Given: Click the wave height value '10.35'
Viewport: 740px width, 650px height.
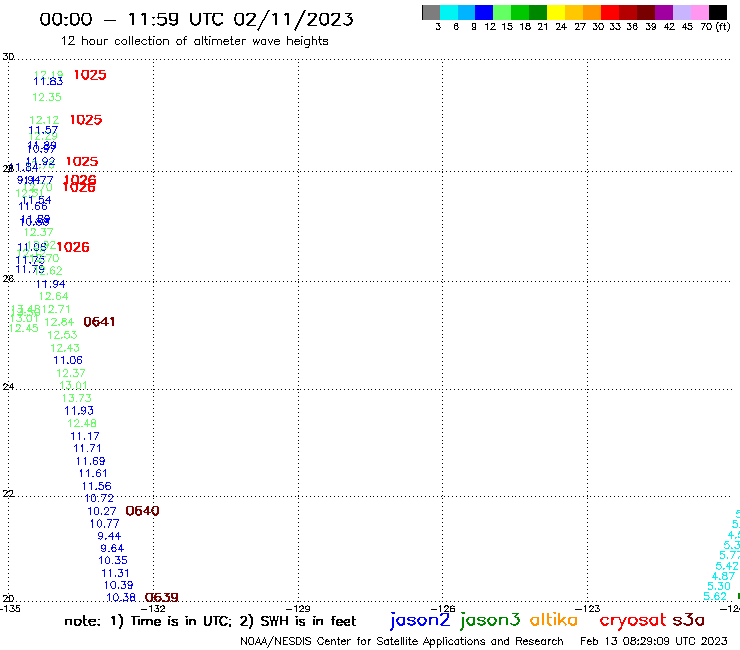Looking at the screenshot, I should [113, 561].
